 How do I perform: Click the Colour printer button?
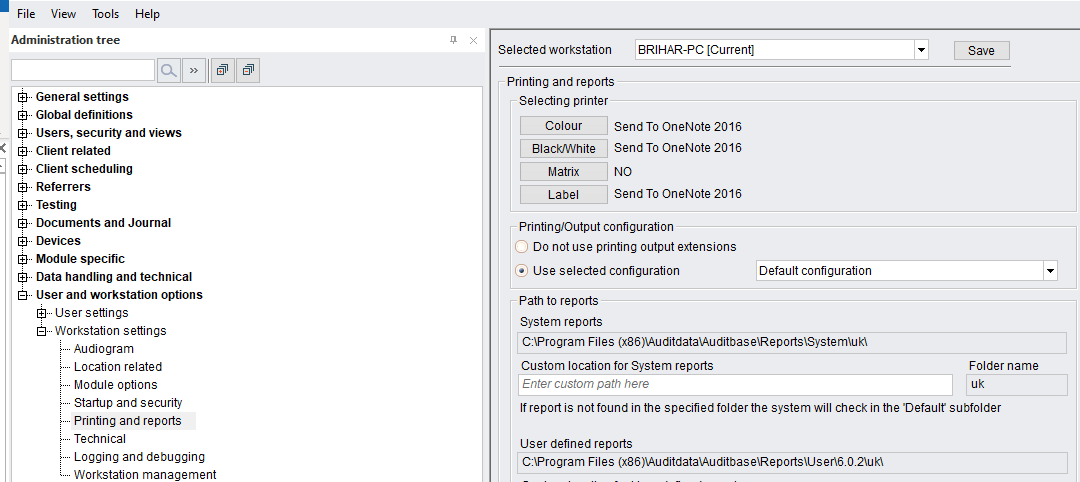tap(563, 126)
